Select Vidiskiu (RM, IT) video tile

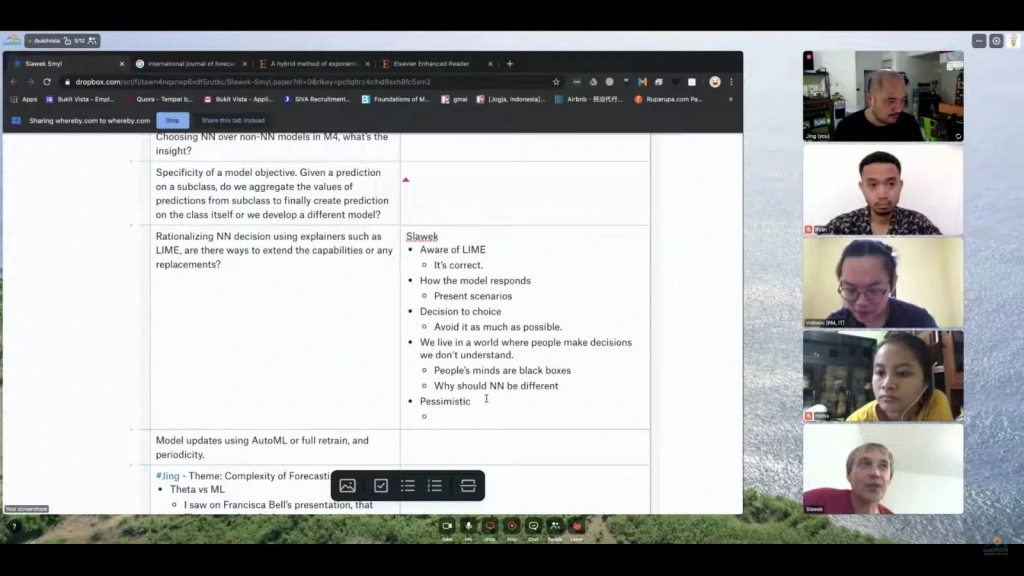click(883, 282)
